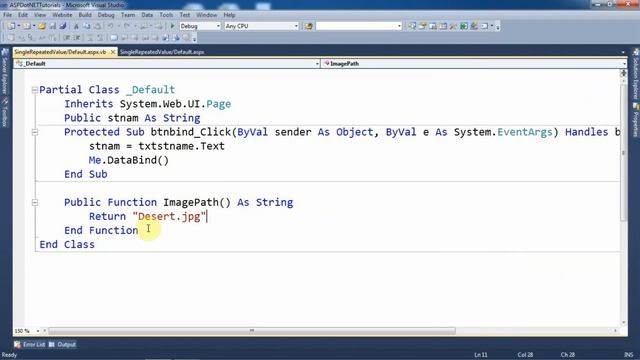Click the Error List icon in bottom bar
This screenshot has width=640, height=360.
[x=17, y=344]
